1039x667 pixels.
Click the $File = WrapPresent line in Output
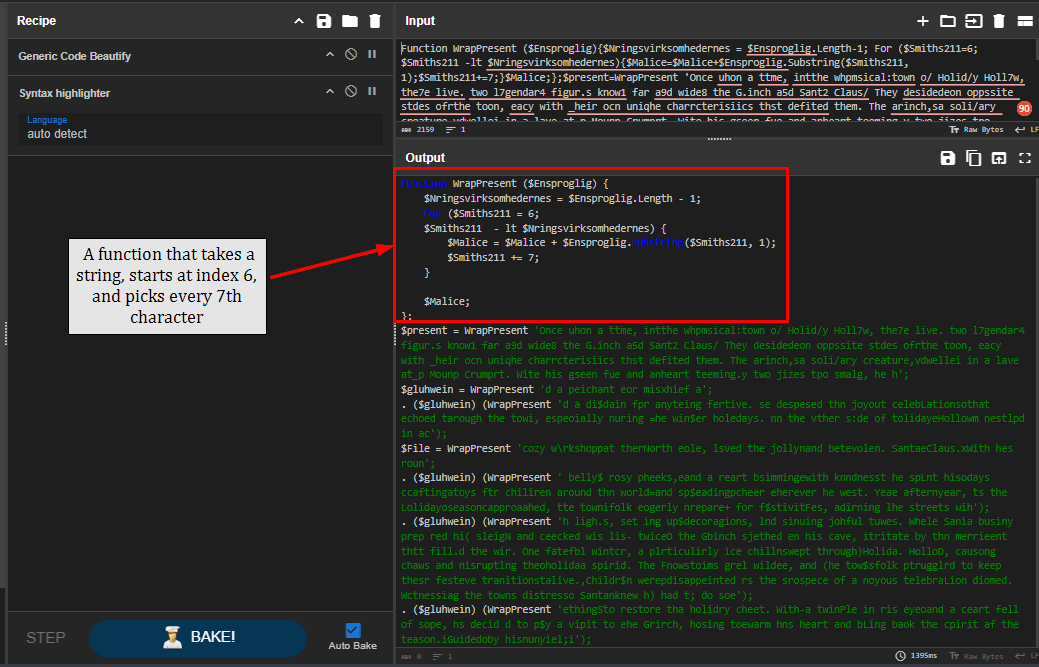click(x=707, y=456)
